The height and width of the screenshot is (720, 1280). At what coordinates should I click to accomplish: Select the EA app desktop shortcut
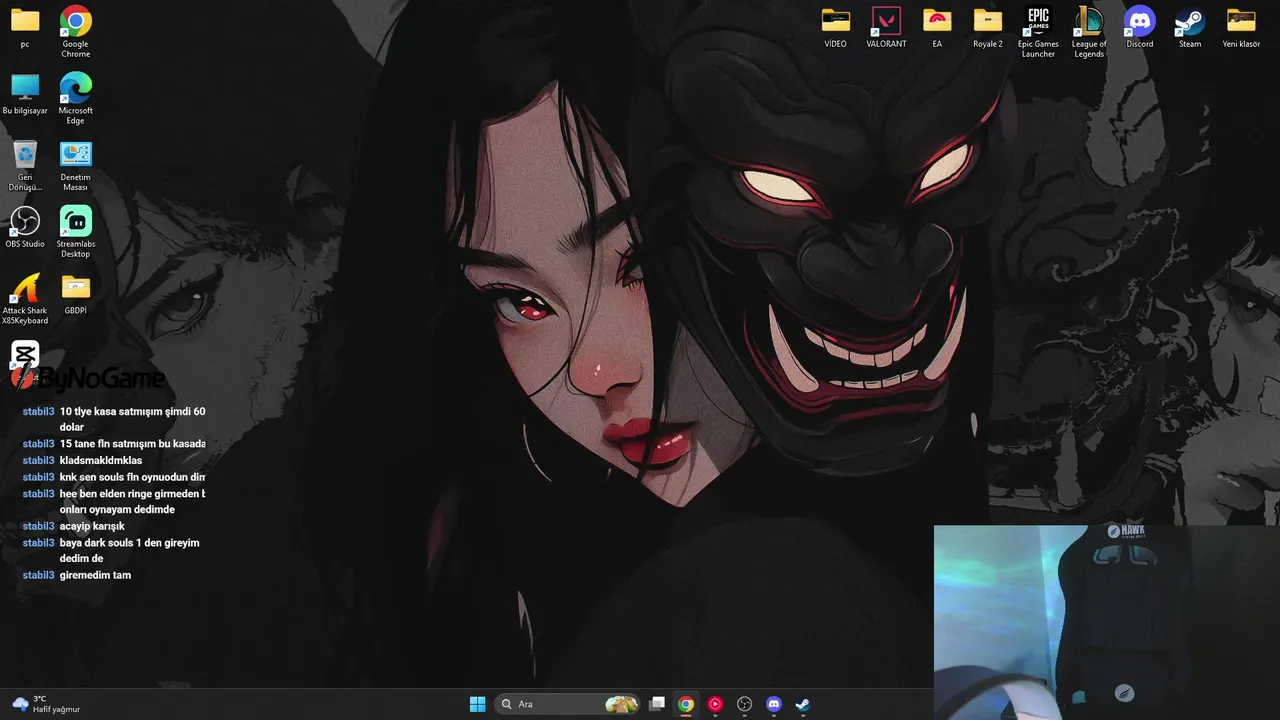click(x=937, y=27)
